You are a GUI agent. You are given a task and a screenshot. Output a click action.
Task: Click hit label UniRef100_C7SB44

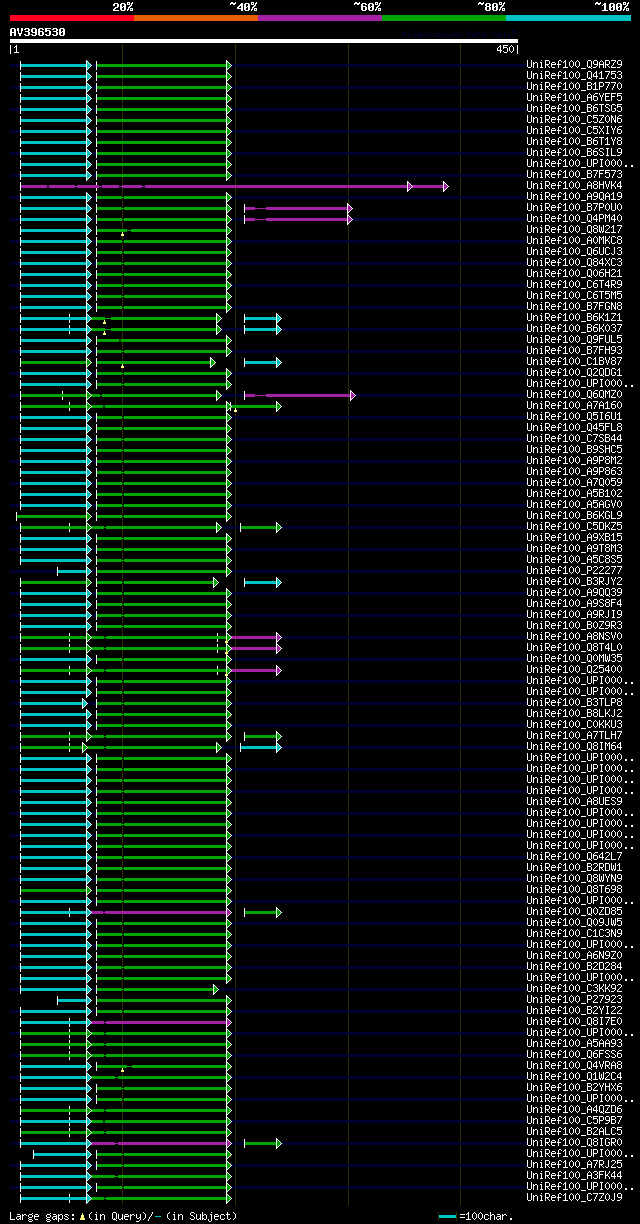574,439
